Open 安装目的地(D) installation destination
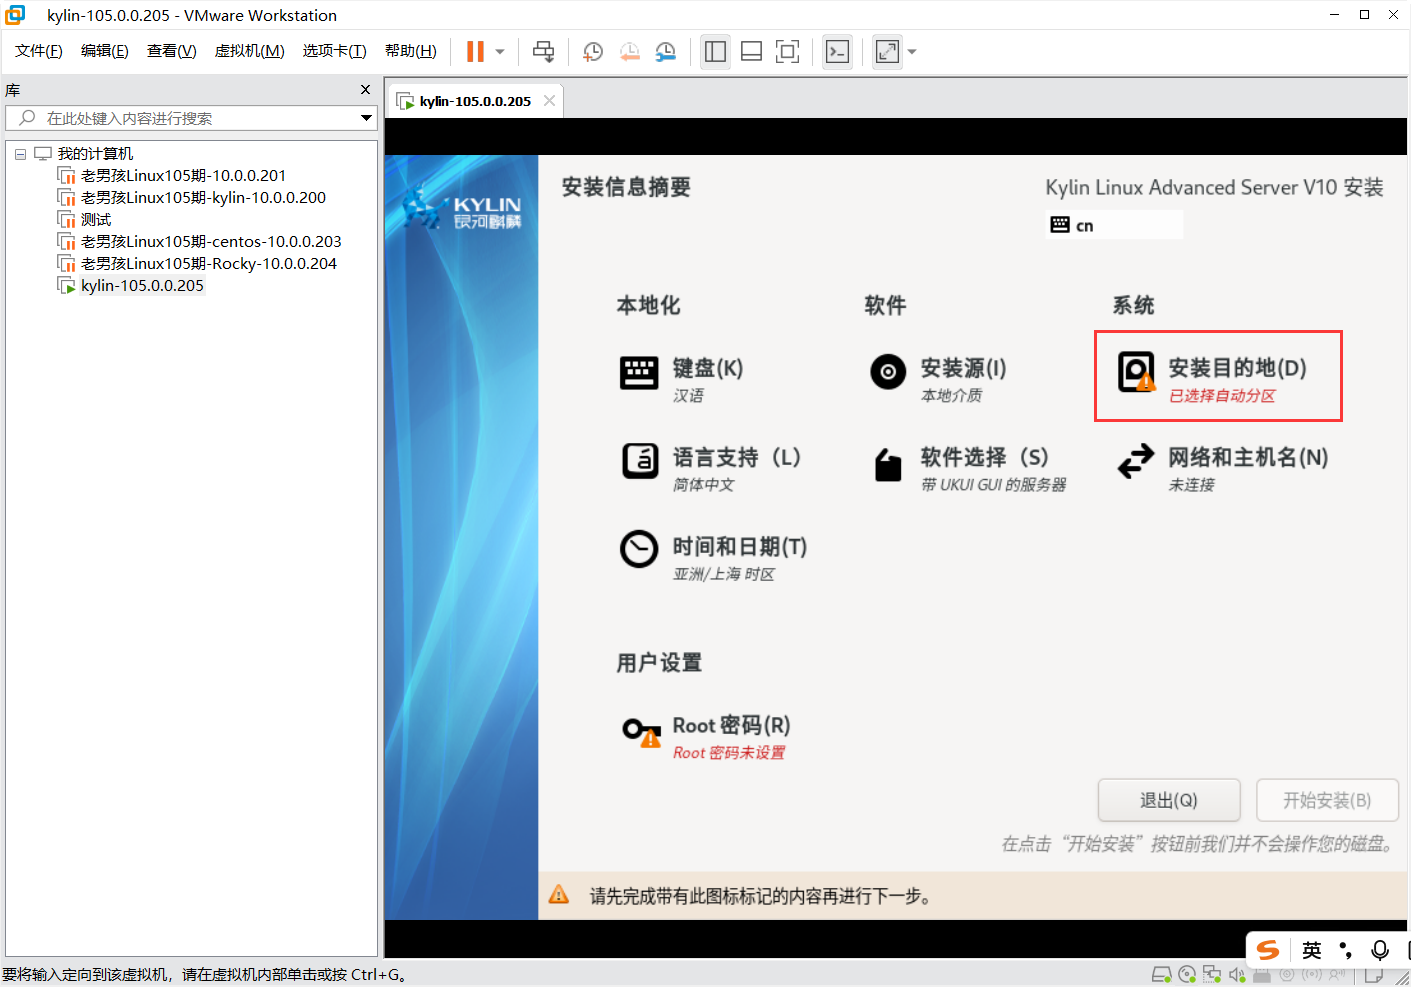 [1217, 376]
